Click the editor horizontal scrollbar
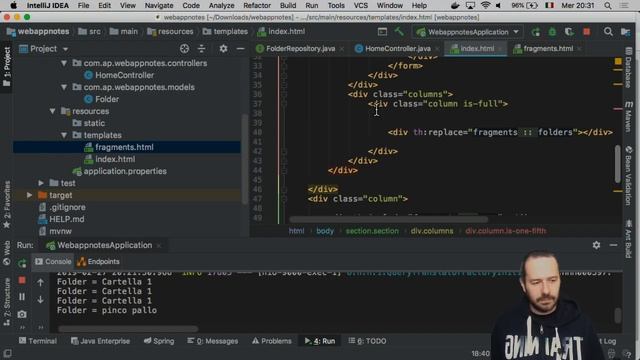The image size is (640, 360). point(389,219)
